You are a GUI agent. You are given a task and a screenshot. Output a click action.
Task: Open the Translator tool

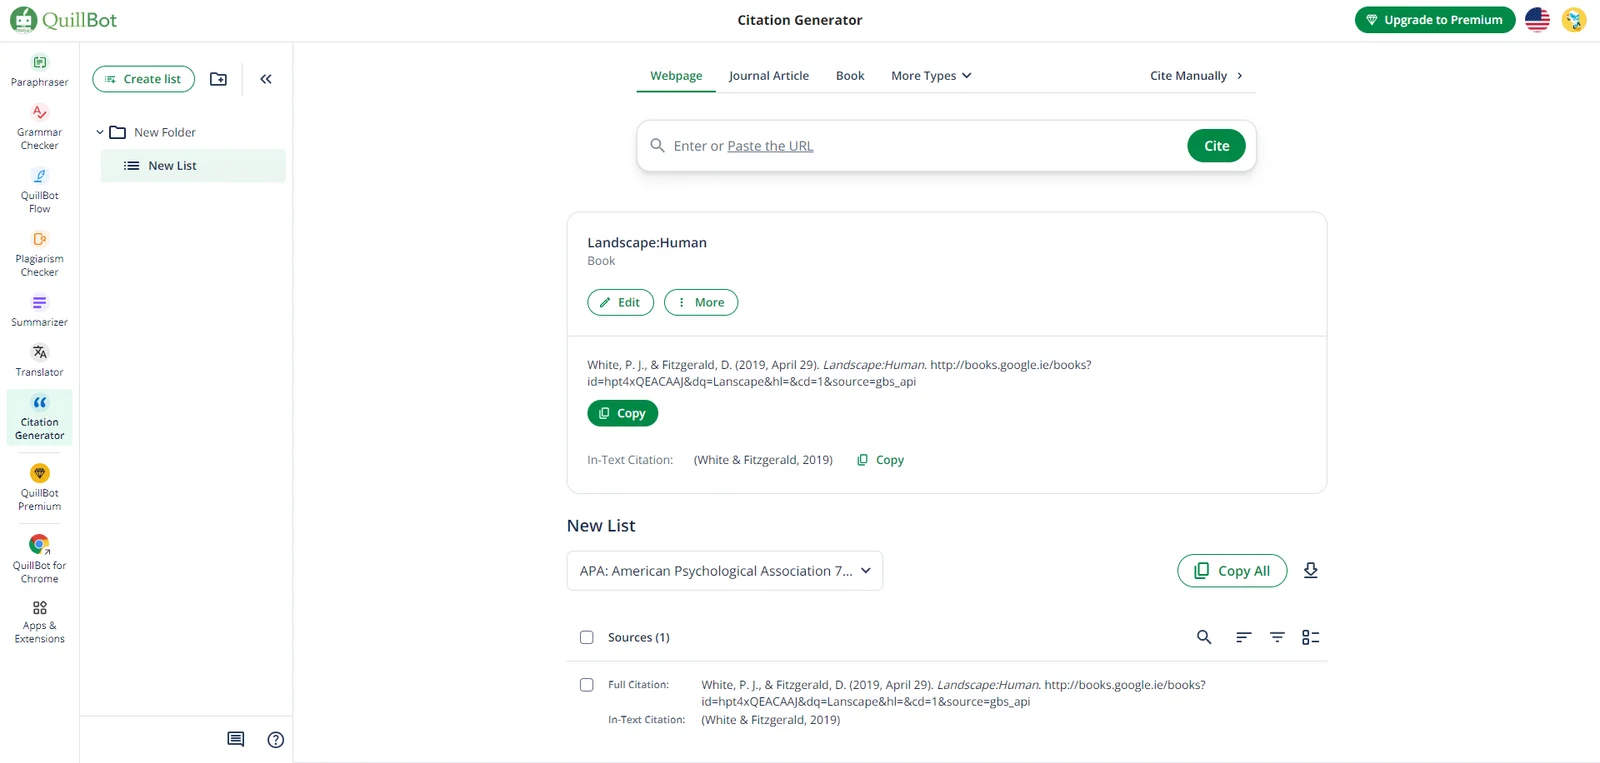tap(39, 360)
